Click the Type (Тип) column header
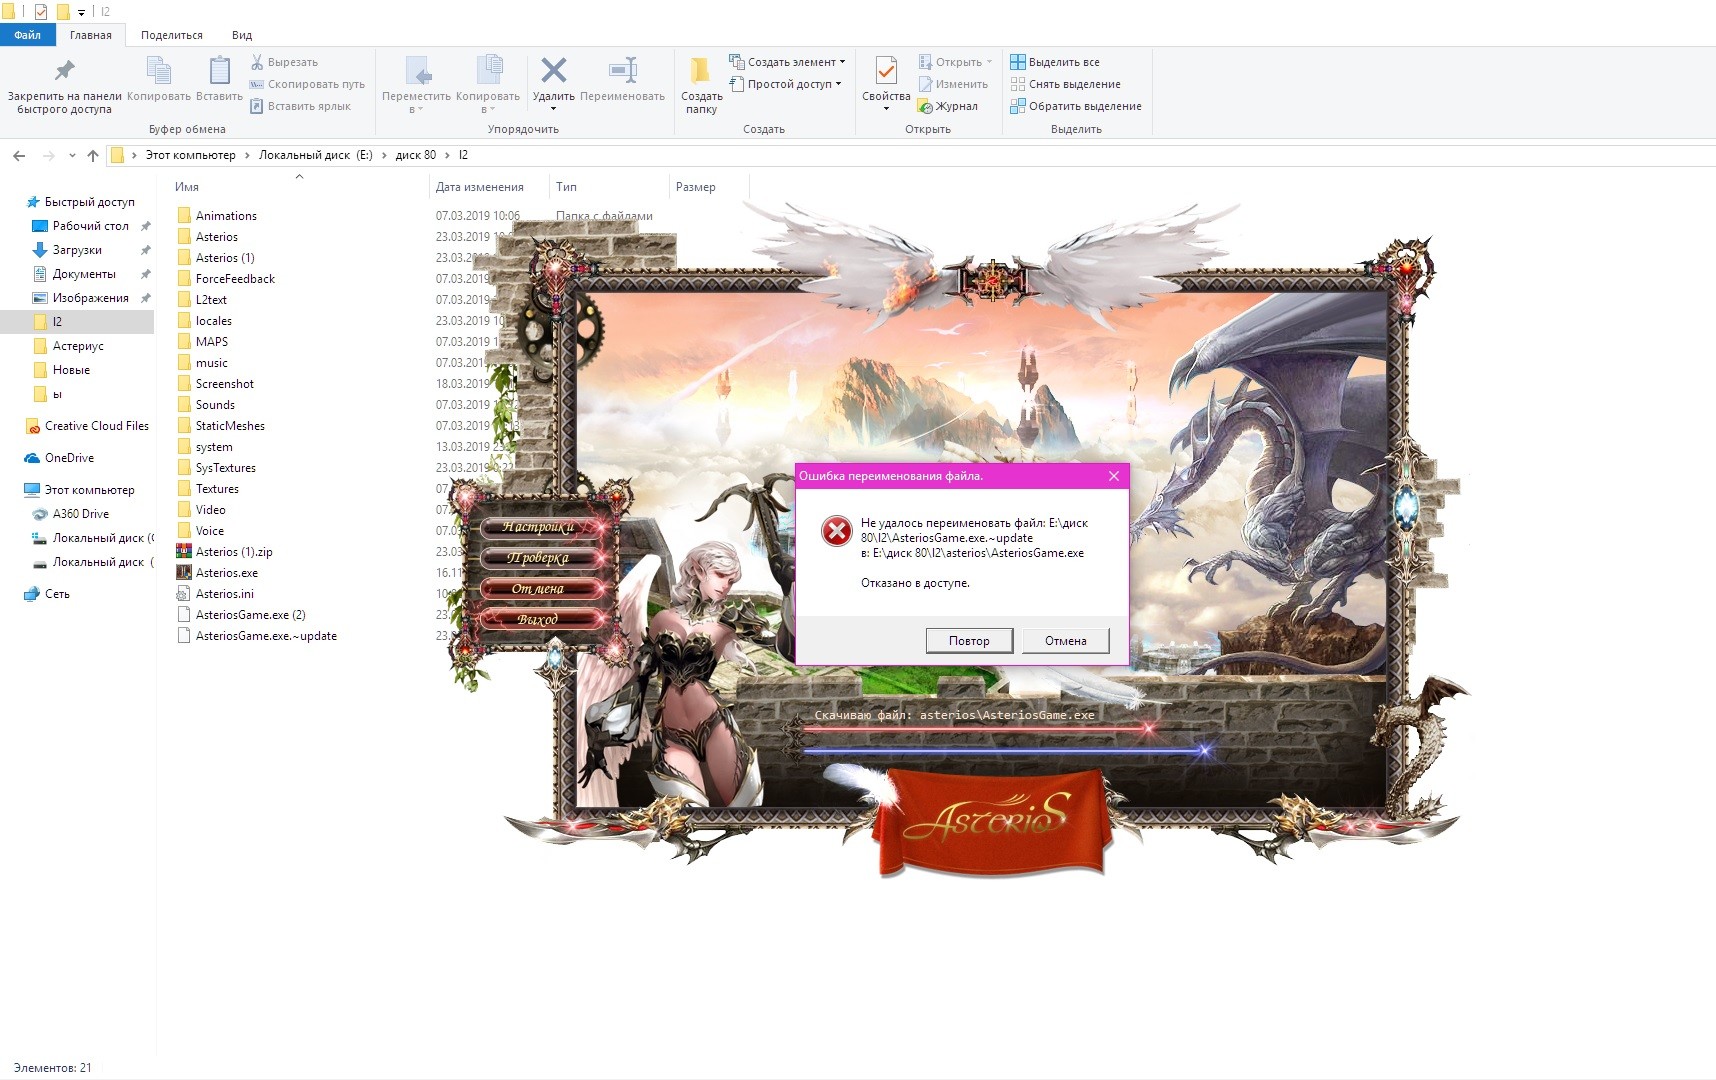The width and height of the screenshot is (1716, 1080). tap(567, 187)
